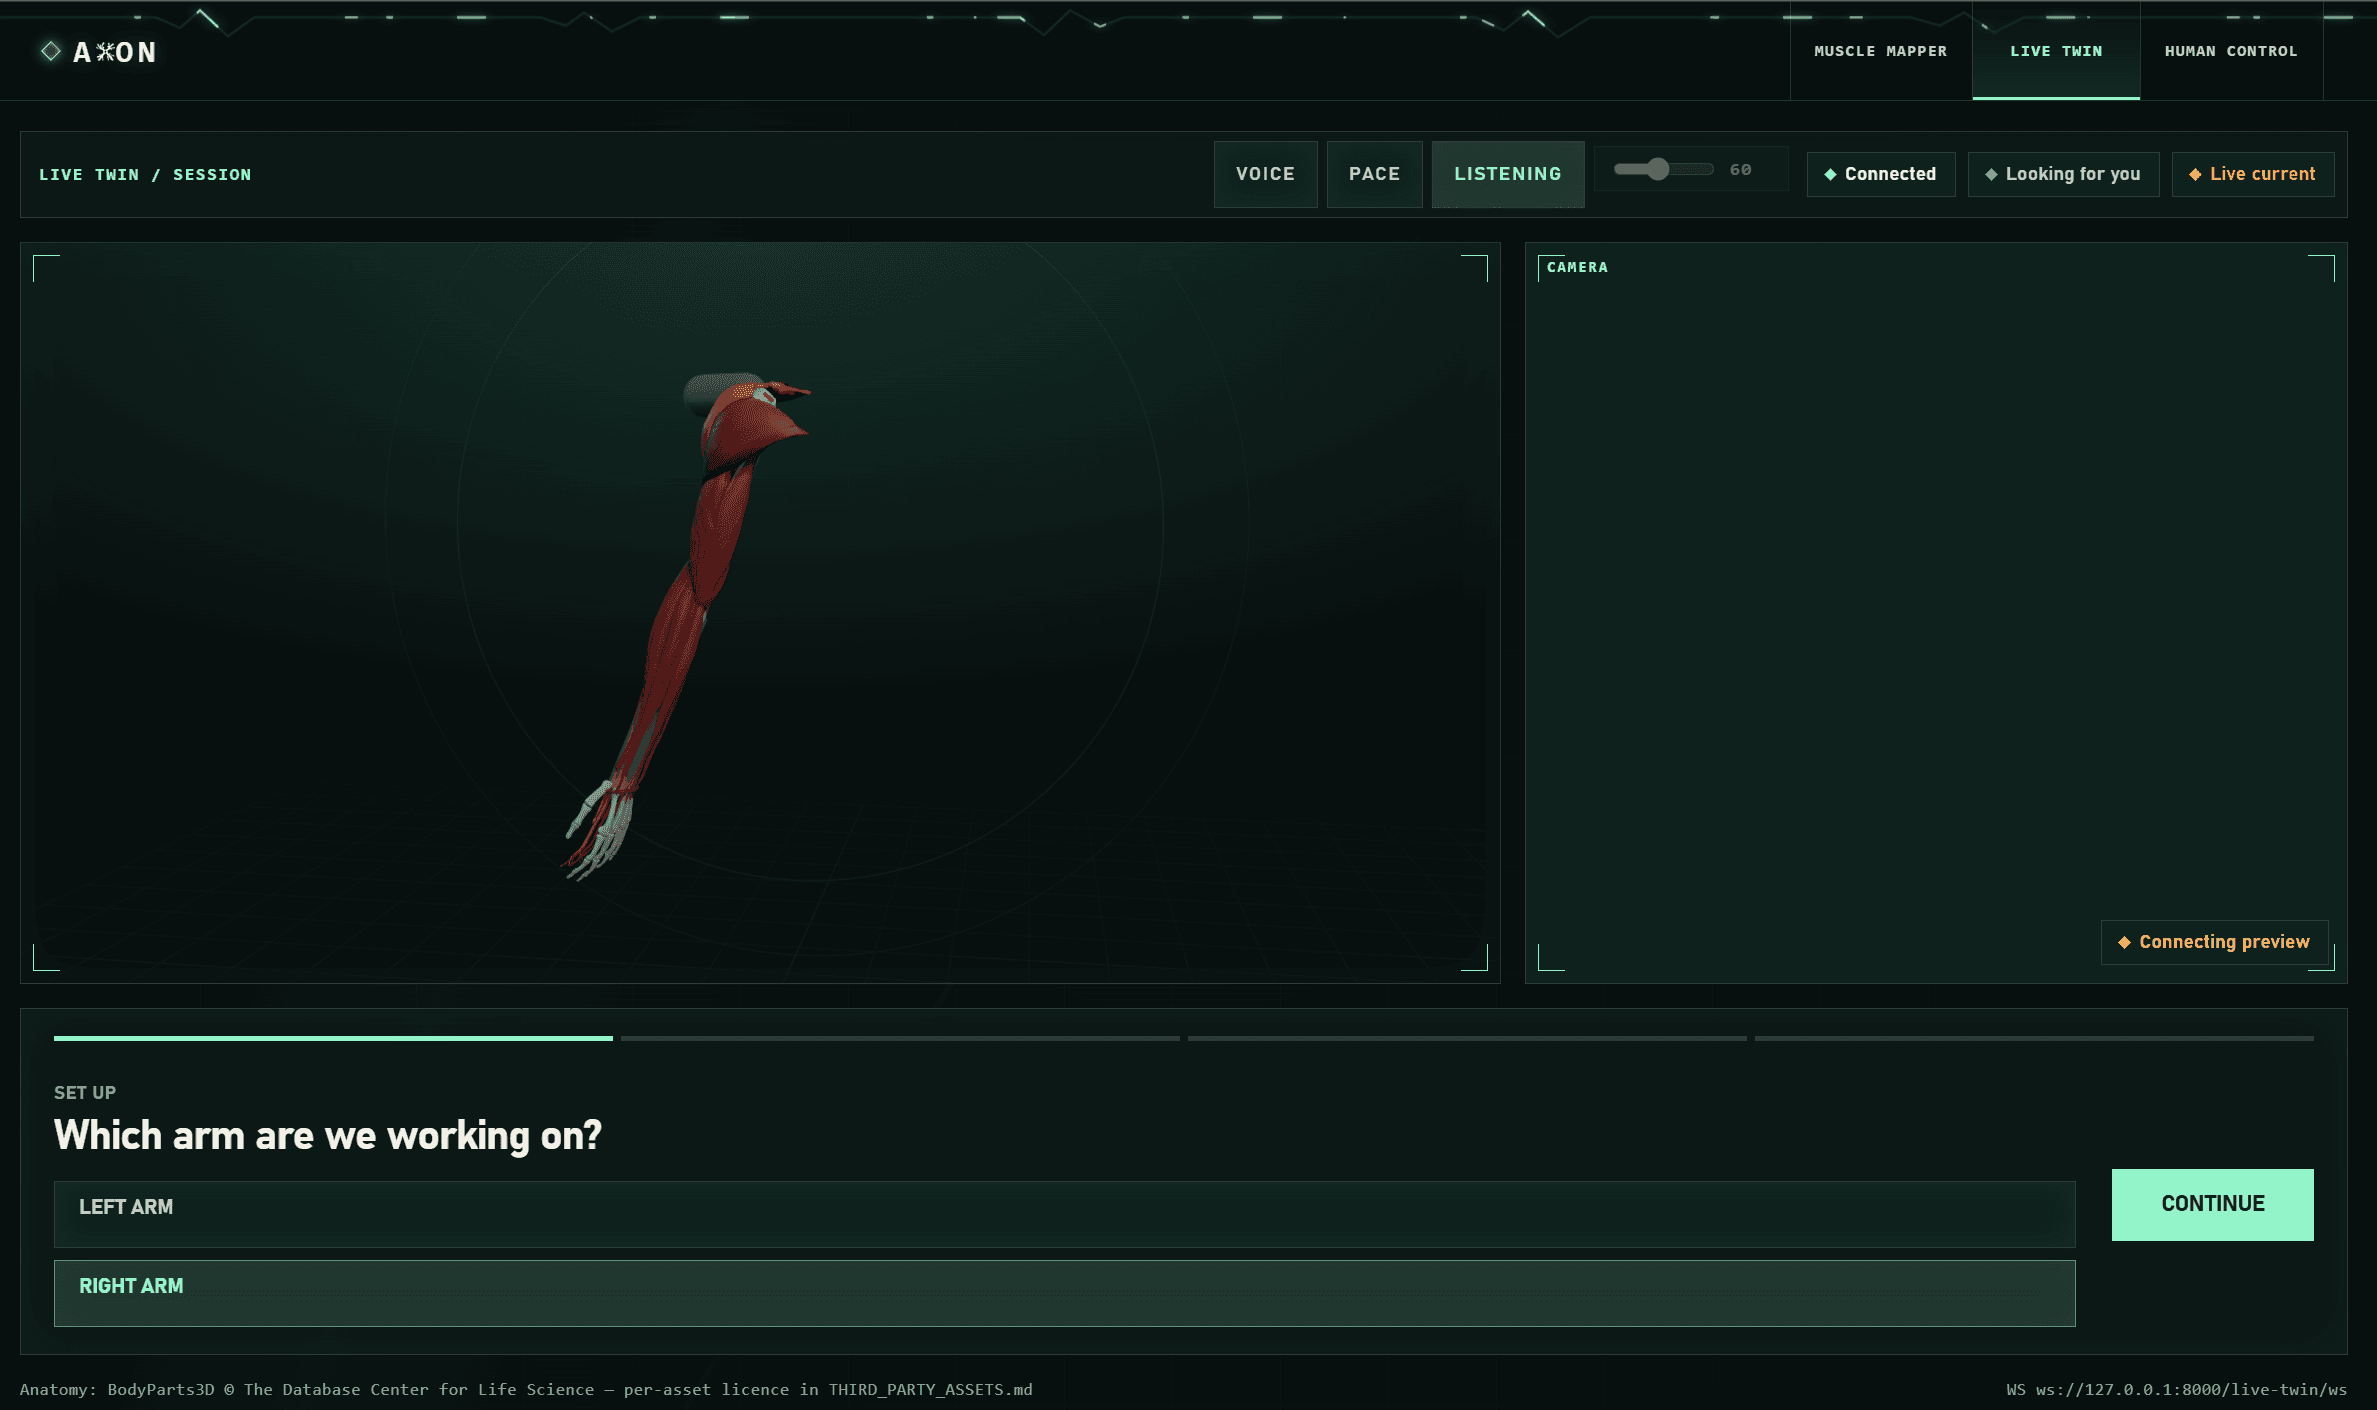
Task: Select the Left Arm option
Action: [x=1064, y=1214]
